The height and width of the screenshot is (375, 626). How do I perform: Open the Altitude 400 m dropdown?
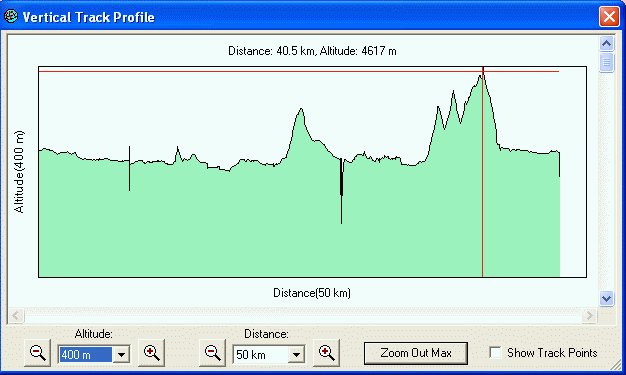(121, 355)
